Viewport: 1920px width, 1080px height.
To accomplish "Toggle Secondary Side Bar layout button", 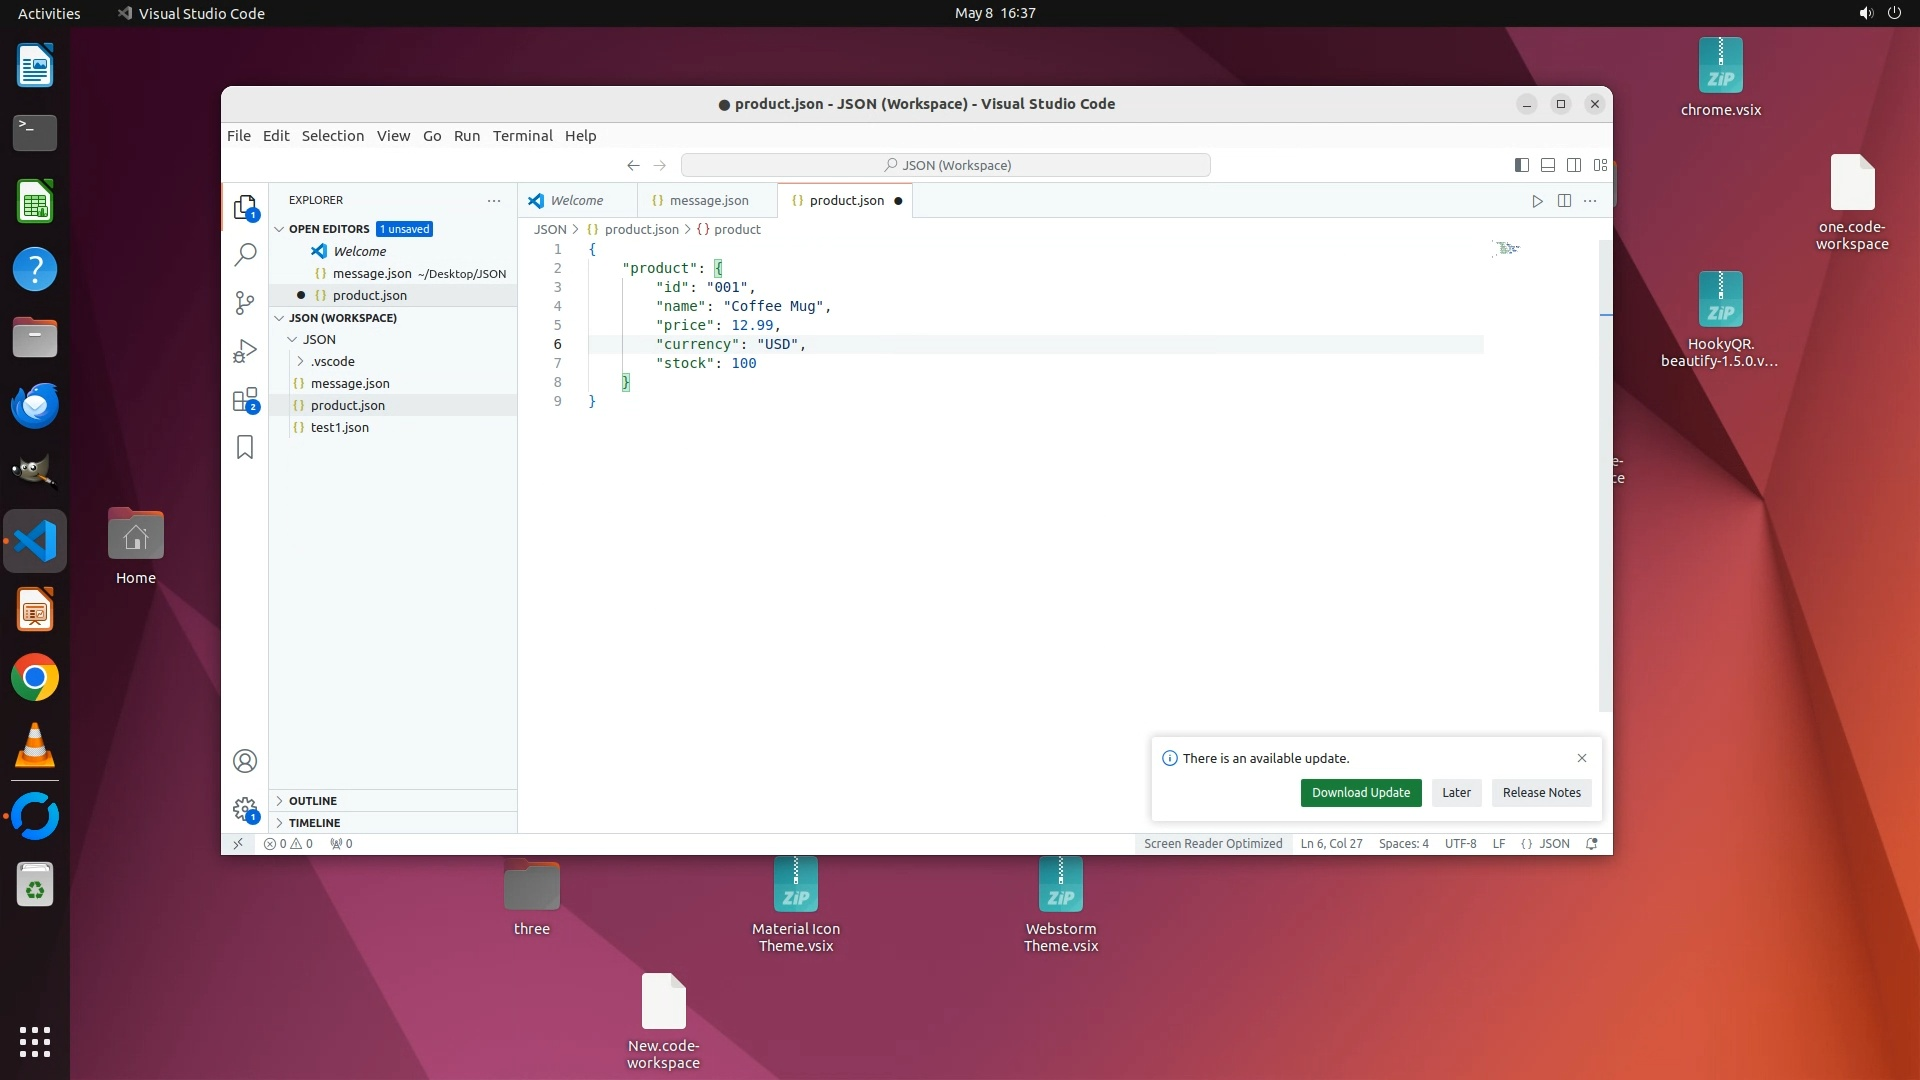I will (1574, 165).
